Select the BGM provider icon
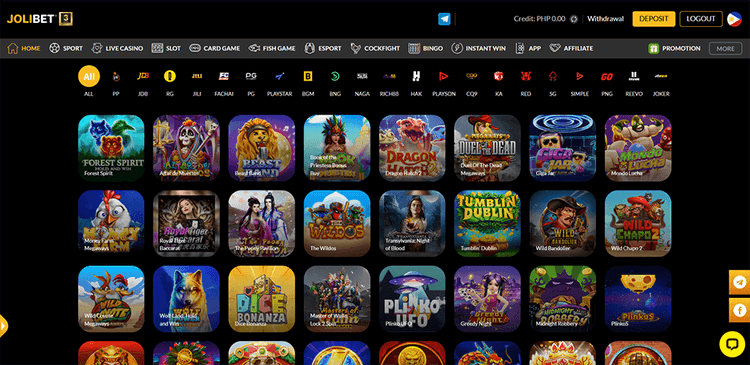This screenshot has width=750, height=365. click(x=308, y=77)
